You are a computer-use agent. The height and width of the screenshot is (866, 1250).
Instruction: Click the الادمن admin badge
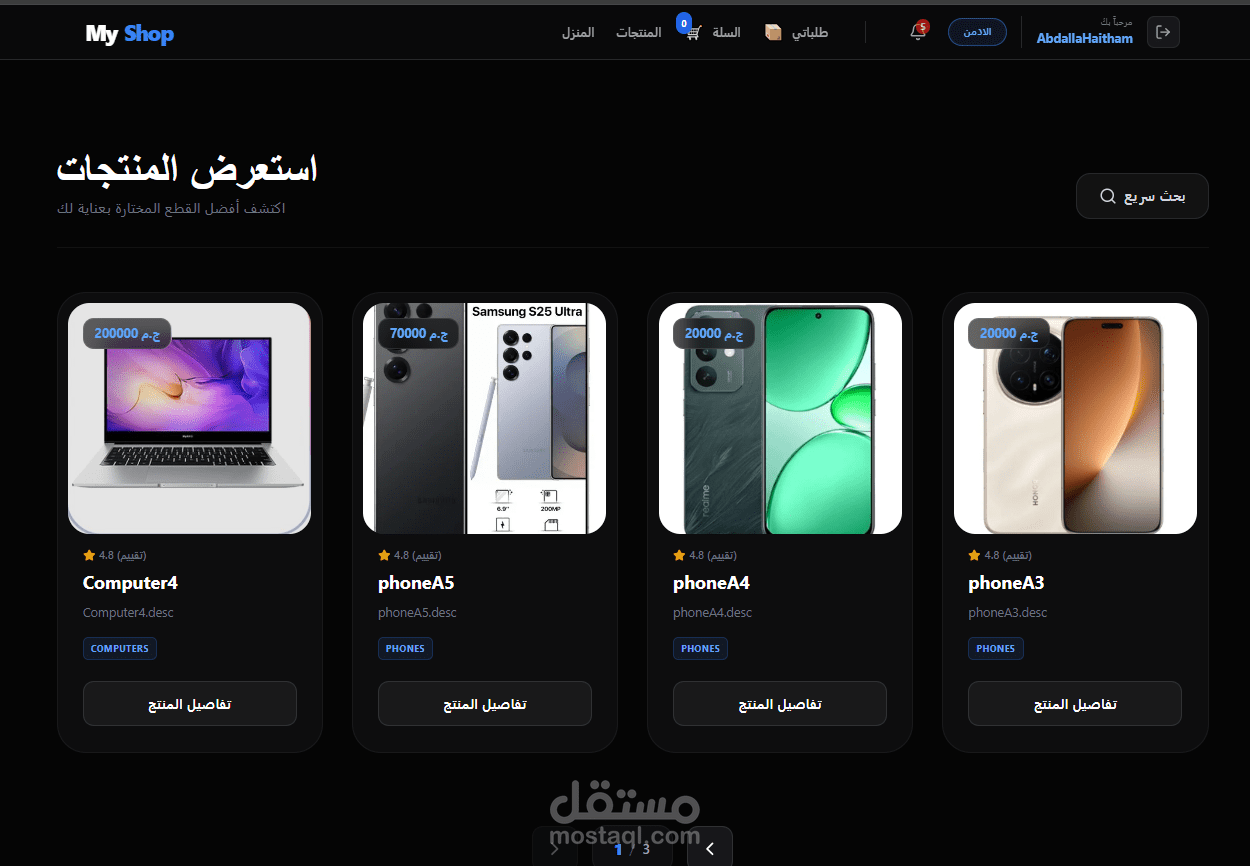(977, 32)
